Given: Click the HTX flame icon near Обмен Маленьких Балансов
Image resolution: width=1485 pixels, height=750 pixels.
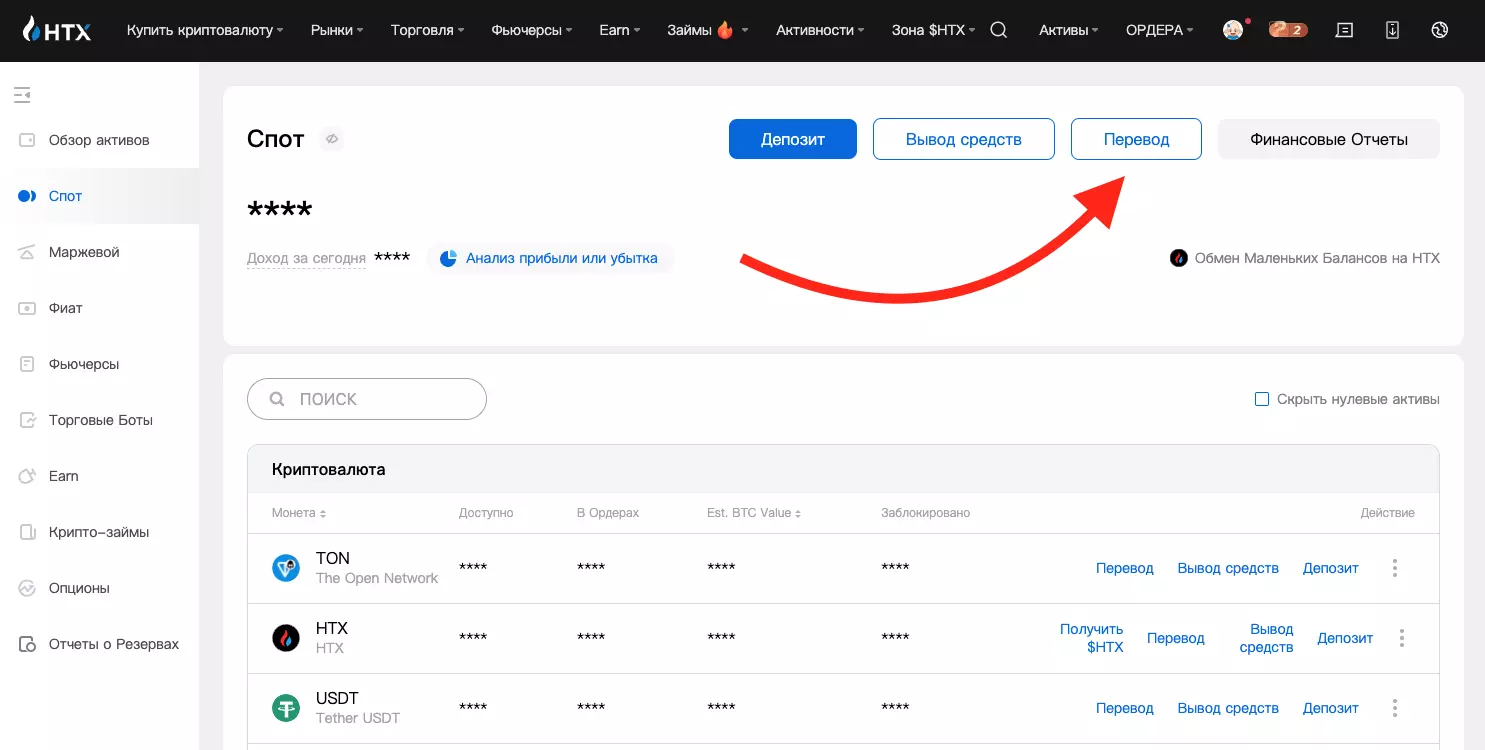Looking at the screenshot, I should point(1179,258).
